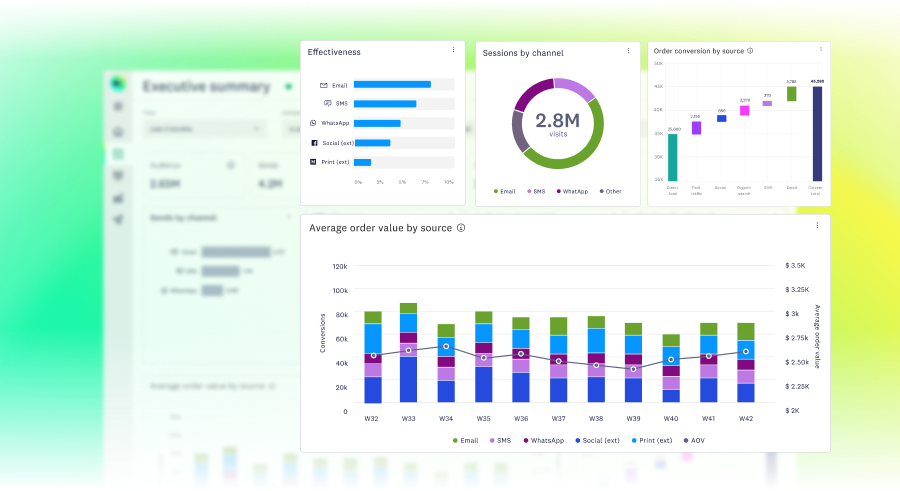Open Average order value card options menu
900x491 pixels.
tap(817, 226)
